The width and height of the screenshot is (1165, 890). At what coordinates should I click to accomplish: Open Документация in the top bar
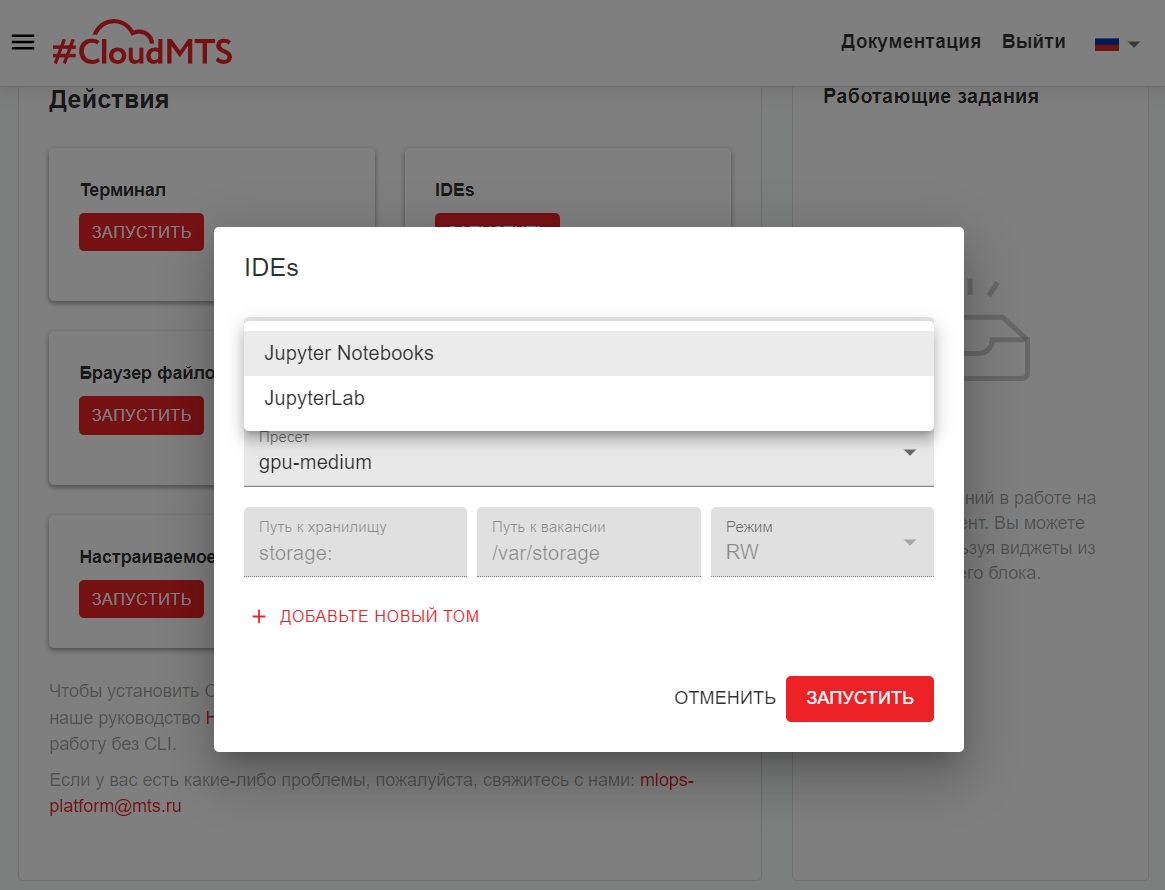click(910, 41)
